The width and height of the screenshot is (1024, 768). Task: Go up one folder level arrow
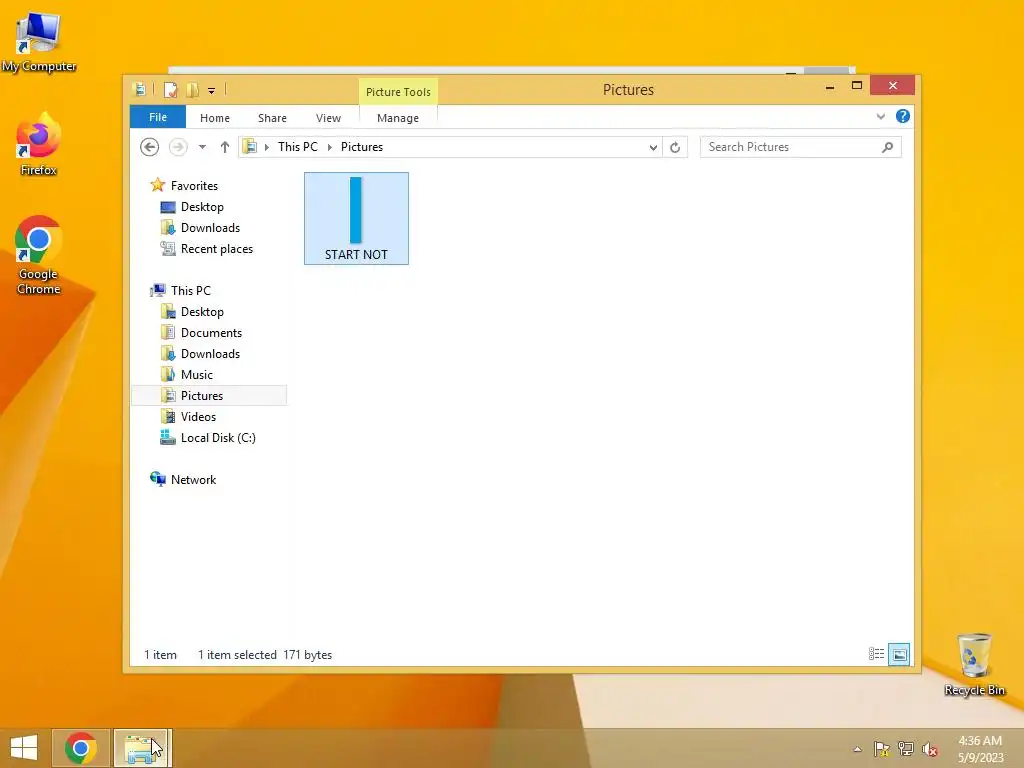(x=225, y=147)
